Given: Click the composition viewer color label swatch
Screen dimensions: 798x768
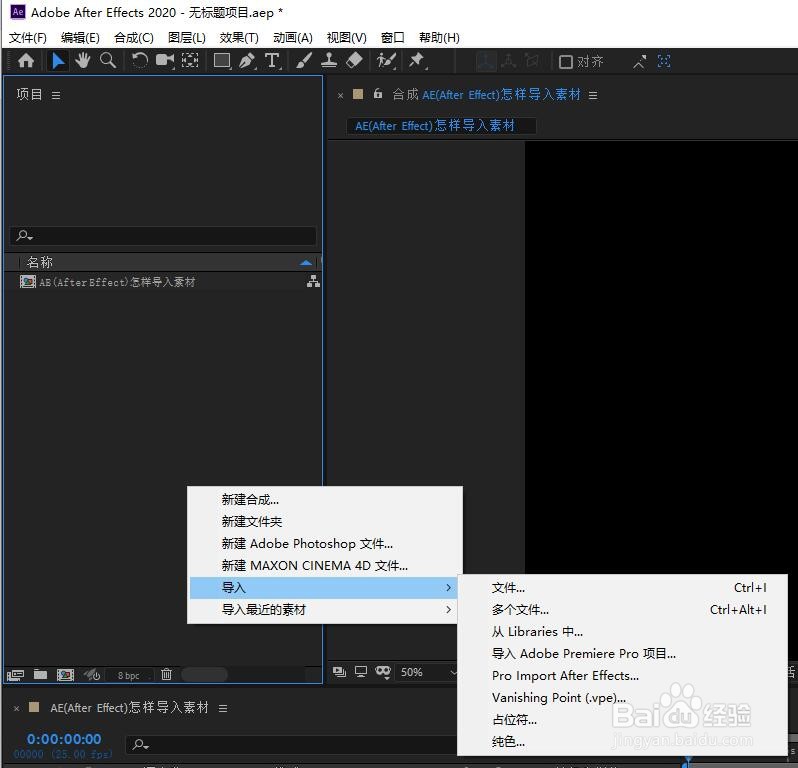Looking at the screenshot, I should click(358, 94).
